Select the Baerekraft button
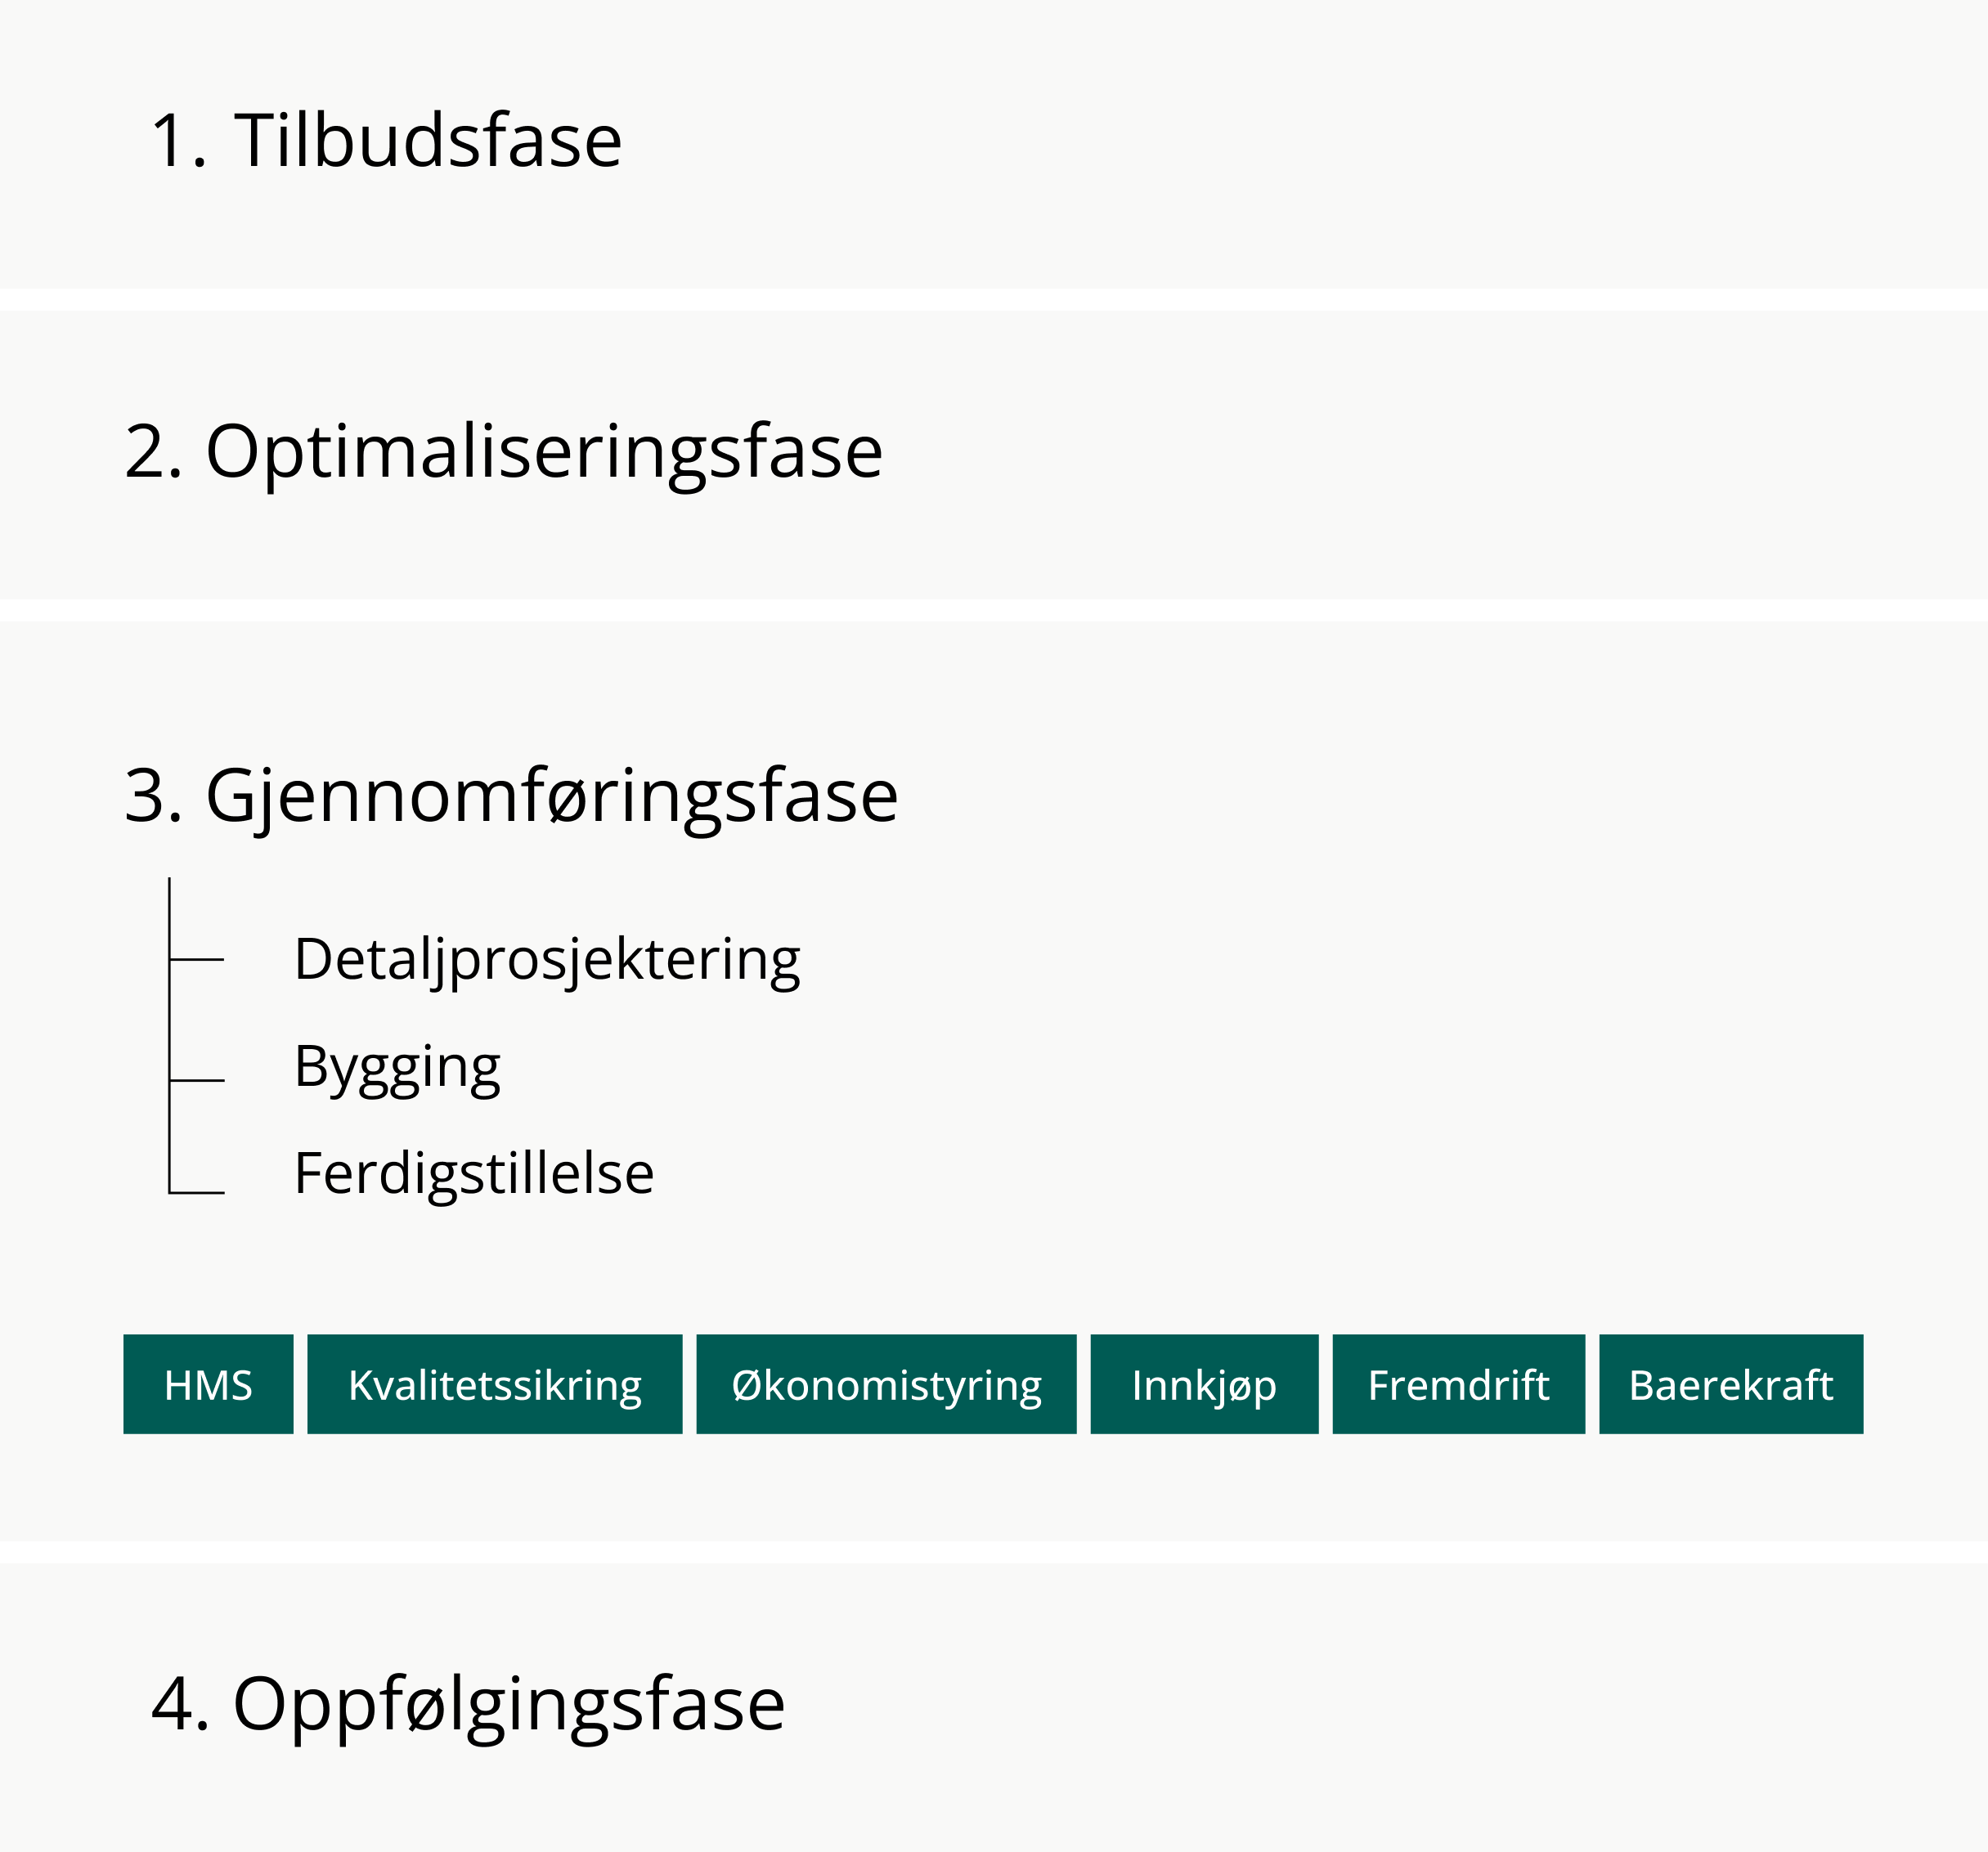Screen dimensions: 1988x1852 (1730, 1384)
